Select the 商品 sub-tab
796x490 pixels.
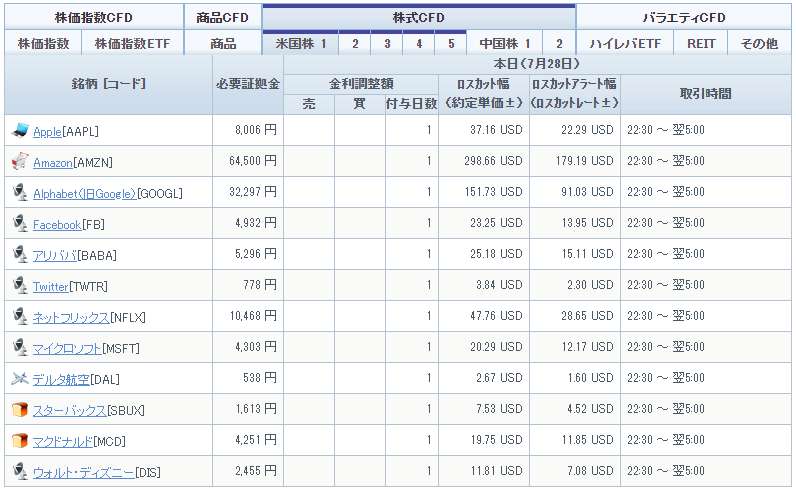(223, 43)
